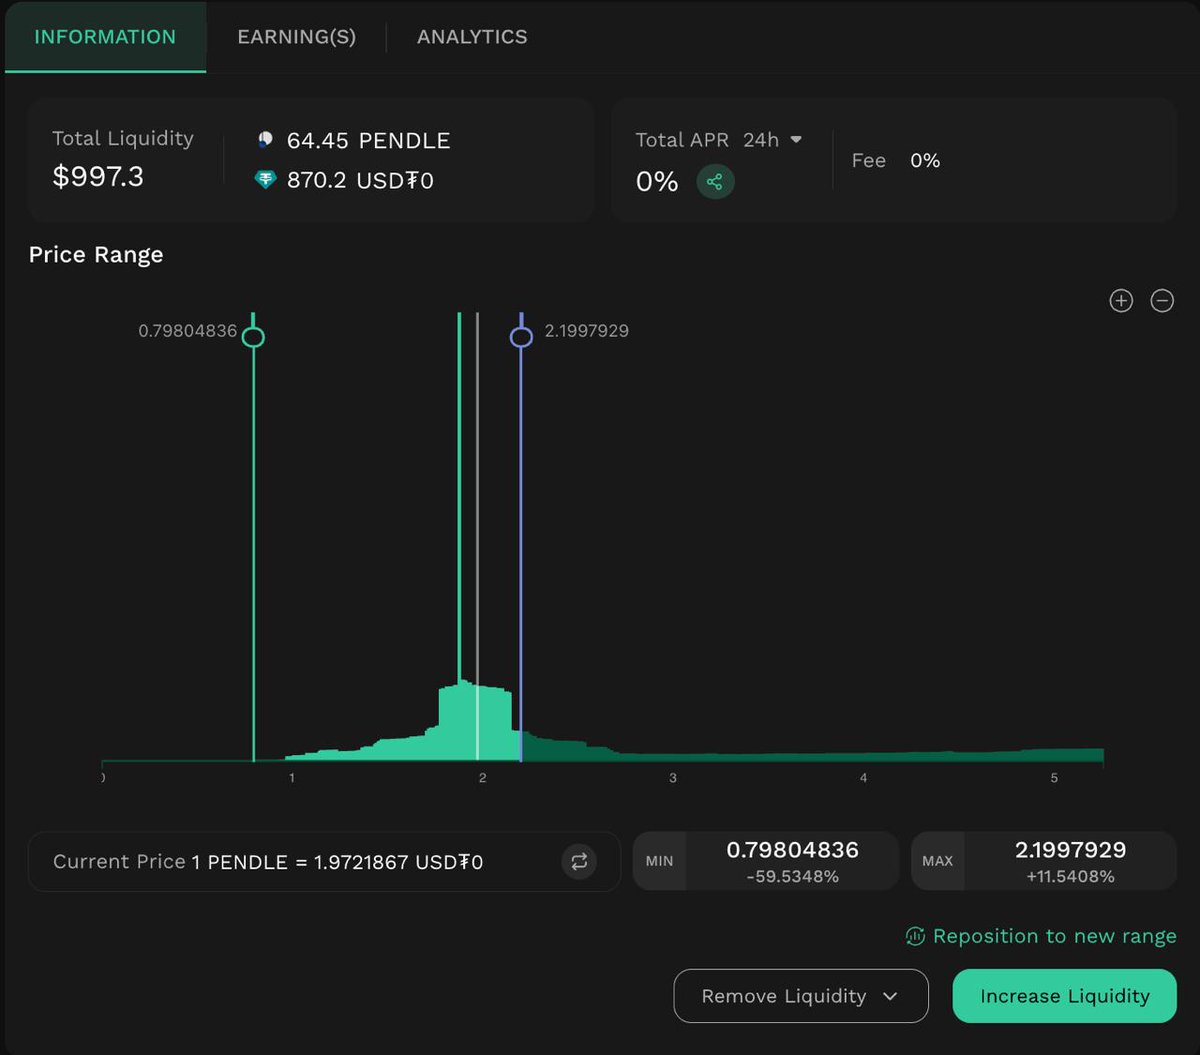The height and width of the screenshot is (1055, 1200).
Task: Zoom in the price range chart
Action: 1121,300
